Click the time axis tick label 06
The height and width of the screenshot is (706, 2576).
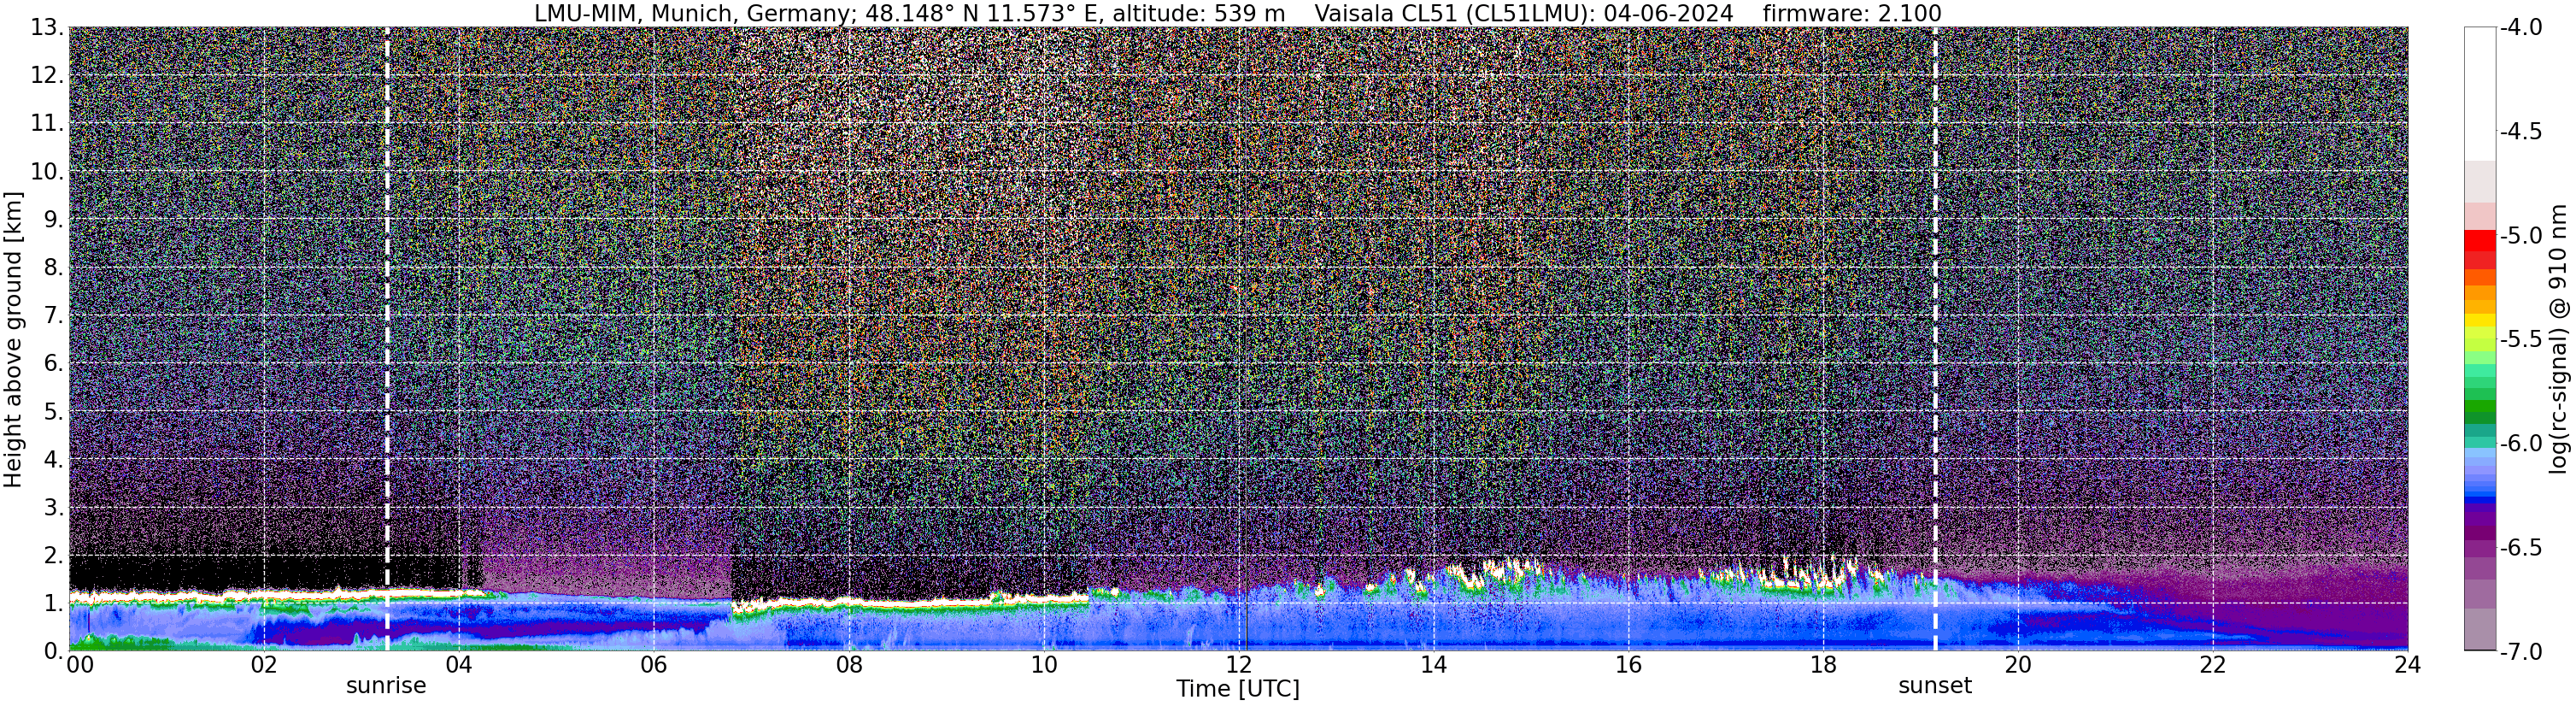654,665
